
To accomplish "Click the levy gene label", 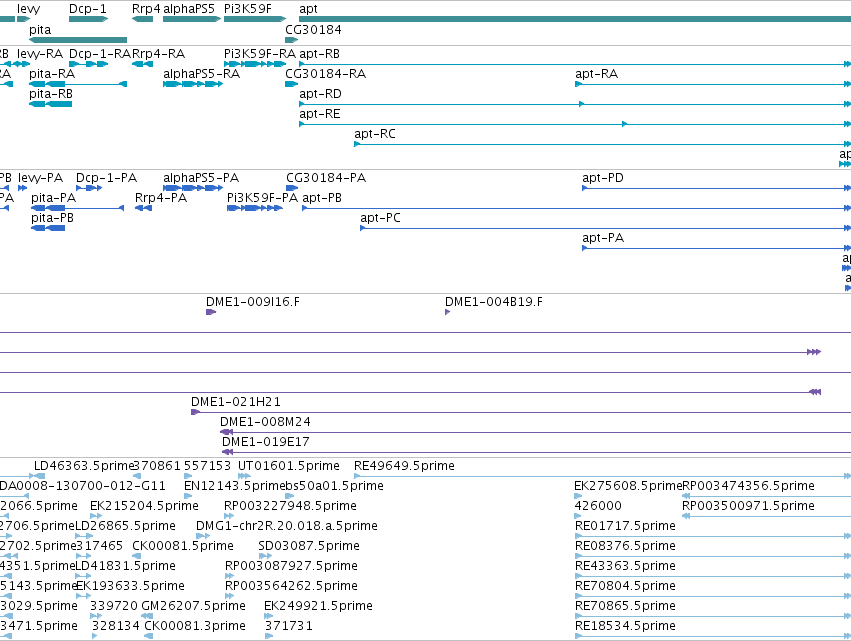I will pyautogui.click(x=29, y=9).
